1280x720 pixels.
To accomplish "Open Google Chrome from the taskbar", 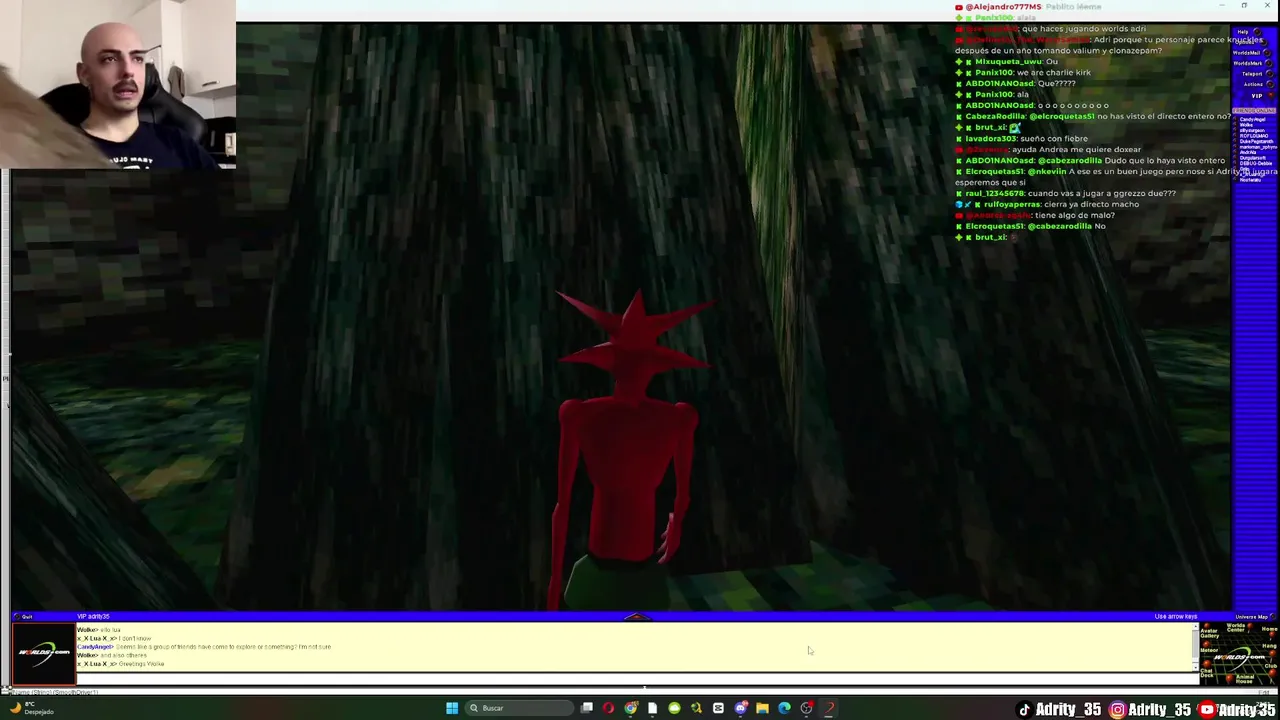I will [x=630, y=708].
